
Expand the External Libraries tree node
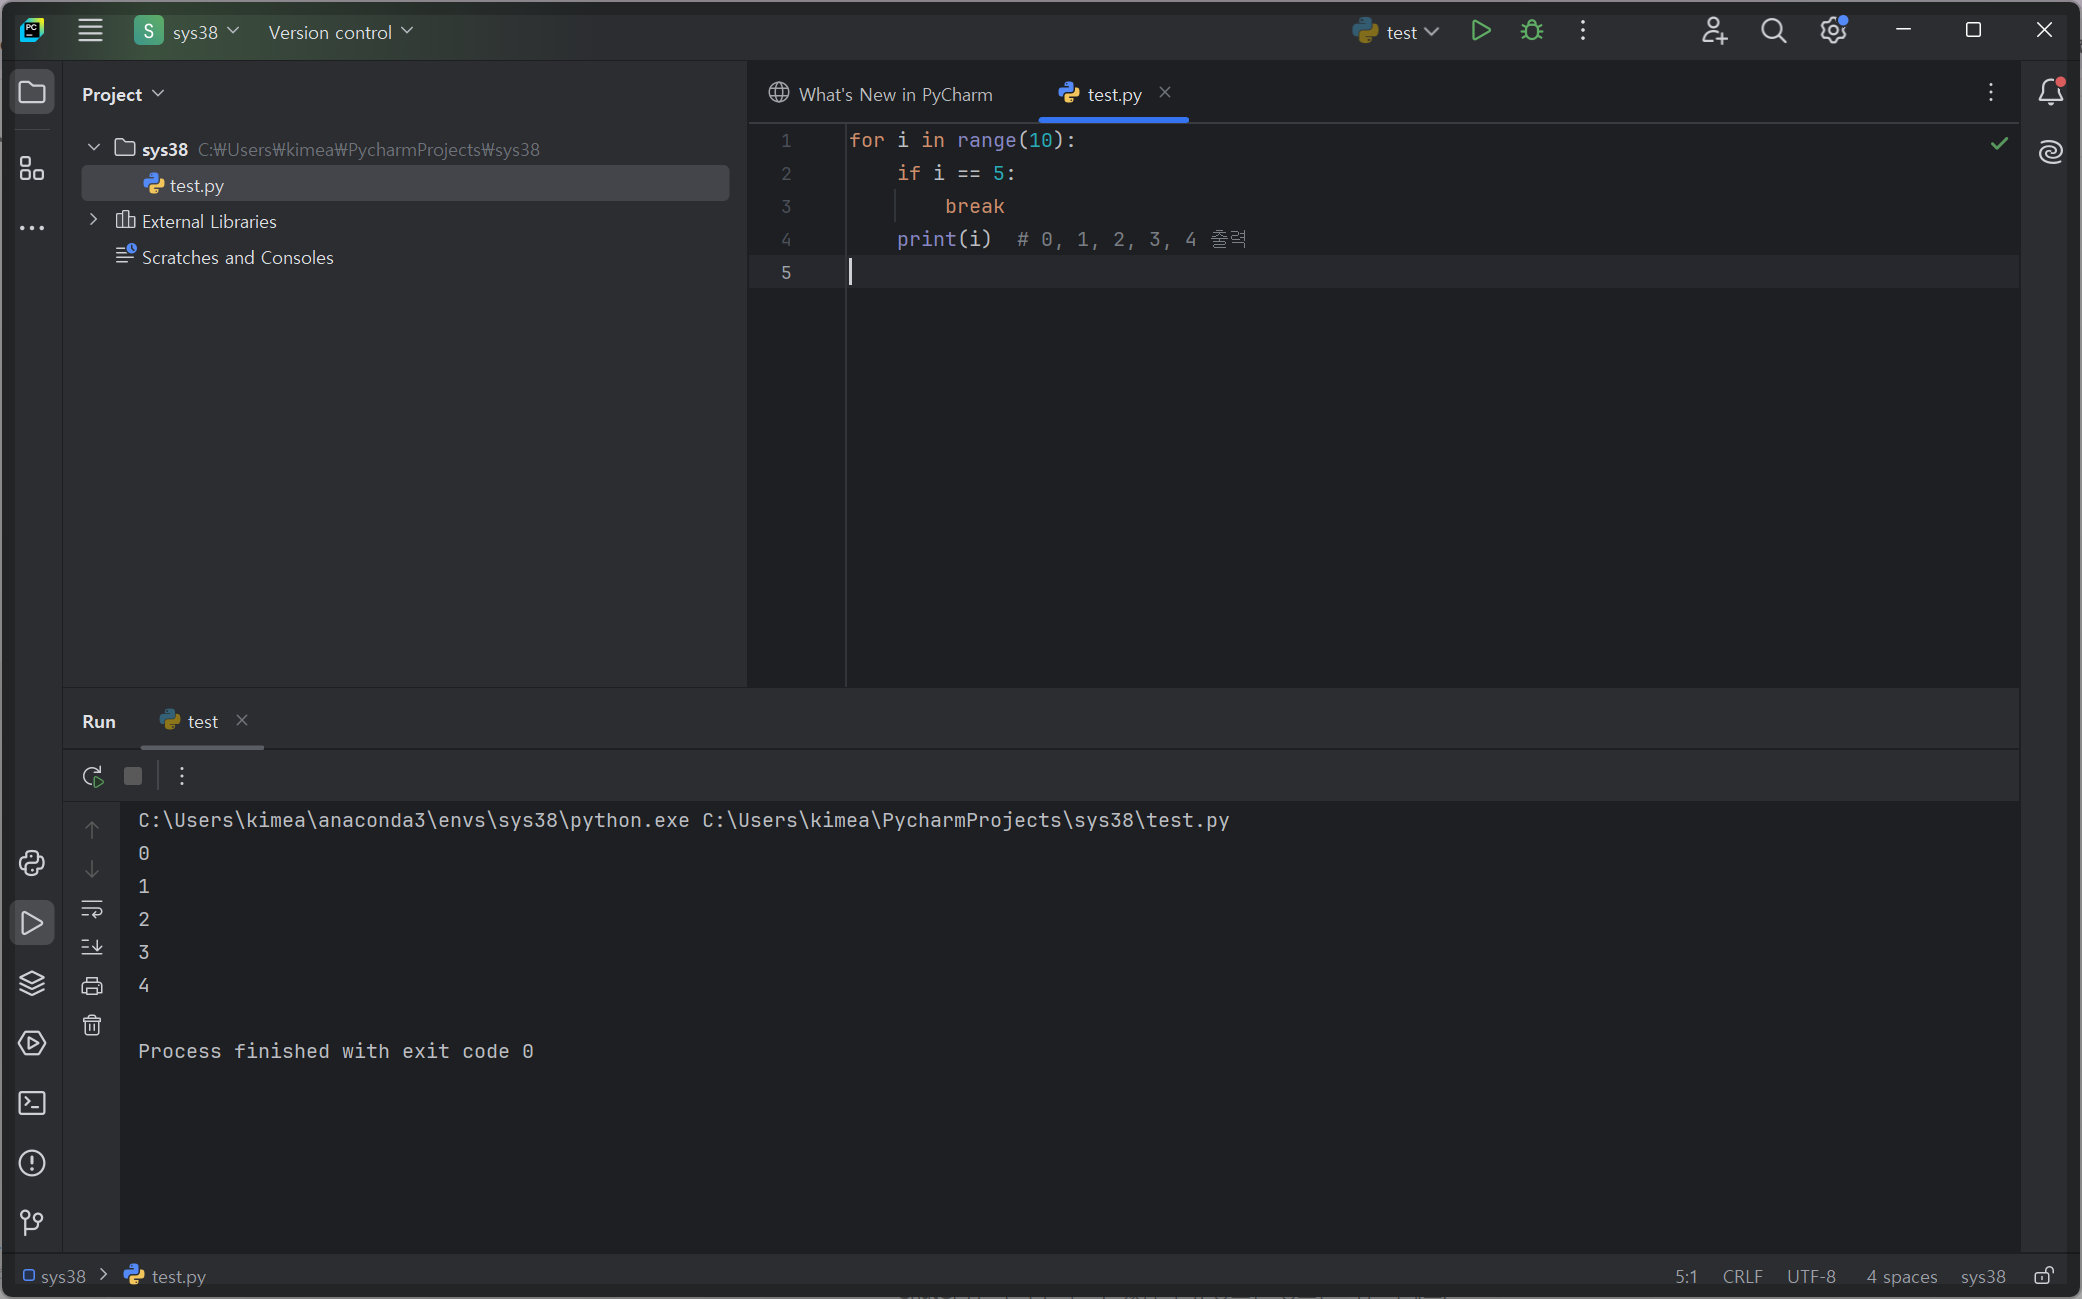coord(94,220)
